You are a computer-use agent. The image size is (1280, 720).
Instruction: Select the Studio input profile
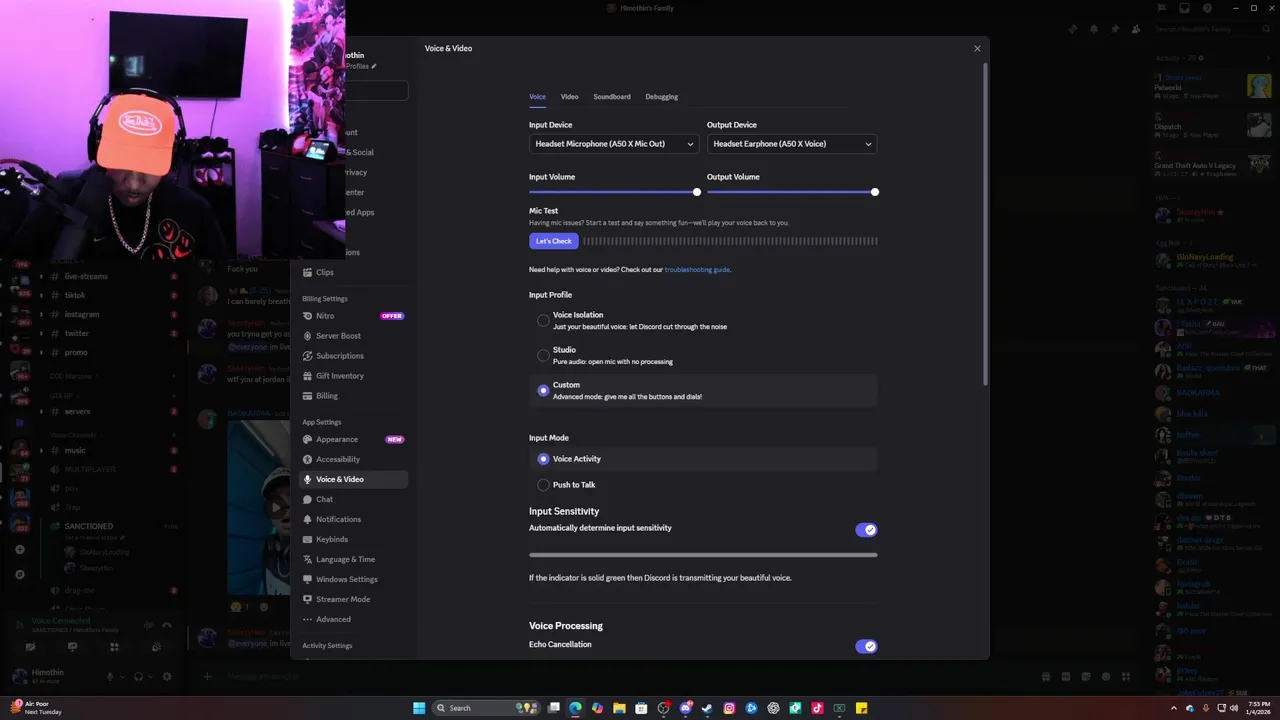pos(543,356)
